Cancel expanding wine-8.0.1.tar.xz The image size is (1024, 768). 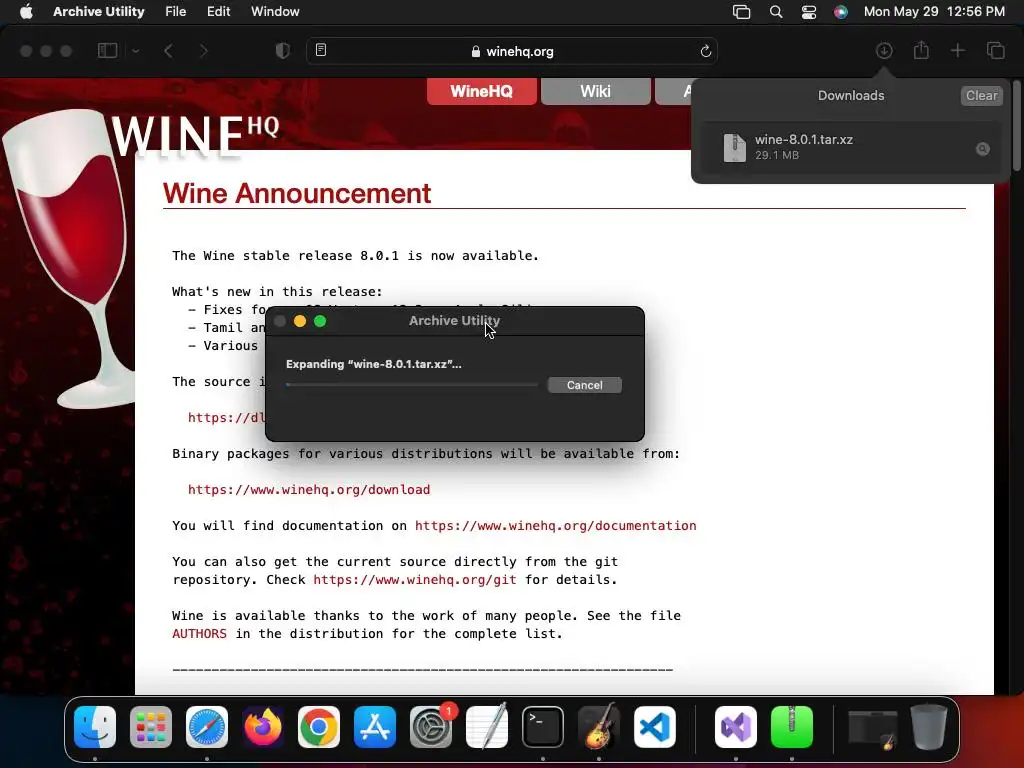[584, 385]
